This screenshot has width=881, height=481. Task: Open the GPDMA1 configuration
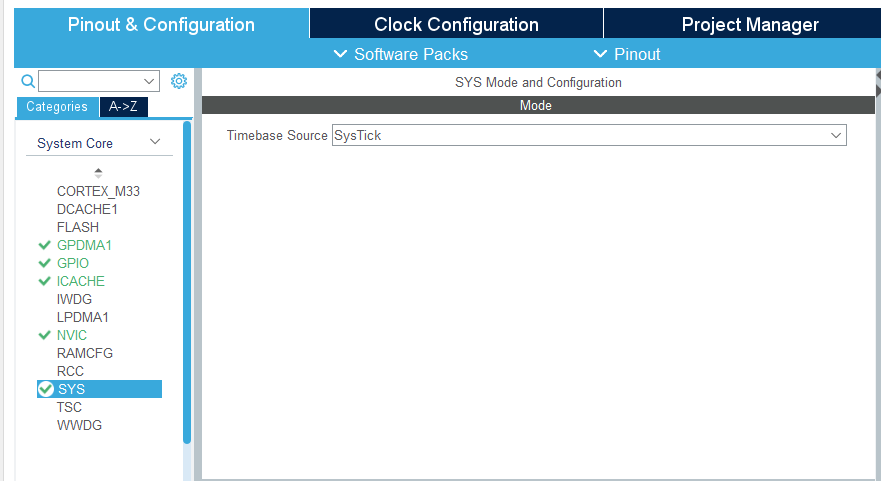point(84,245)
